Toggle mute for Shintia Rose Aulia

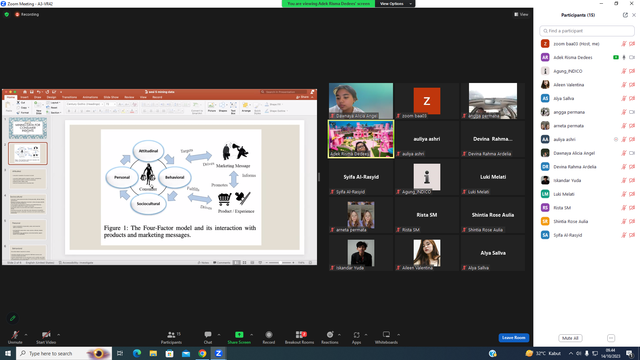[x=624, y=222]
